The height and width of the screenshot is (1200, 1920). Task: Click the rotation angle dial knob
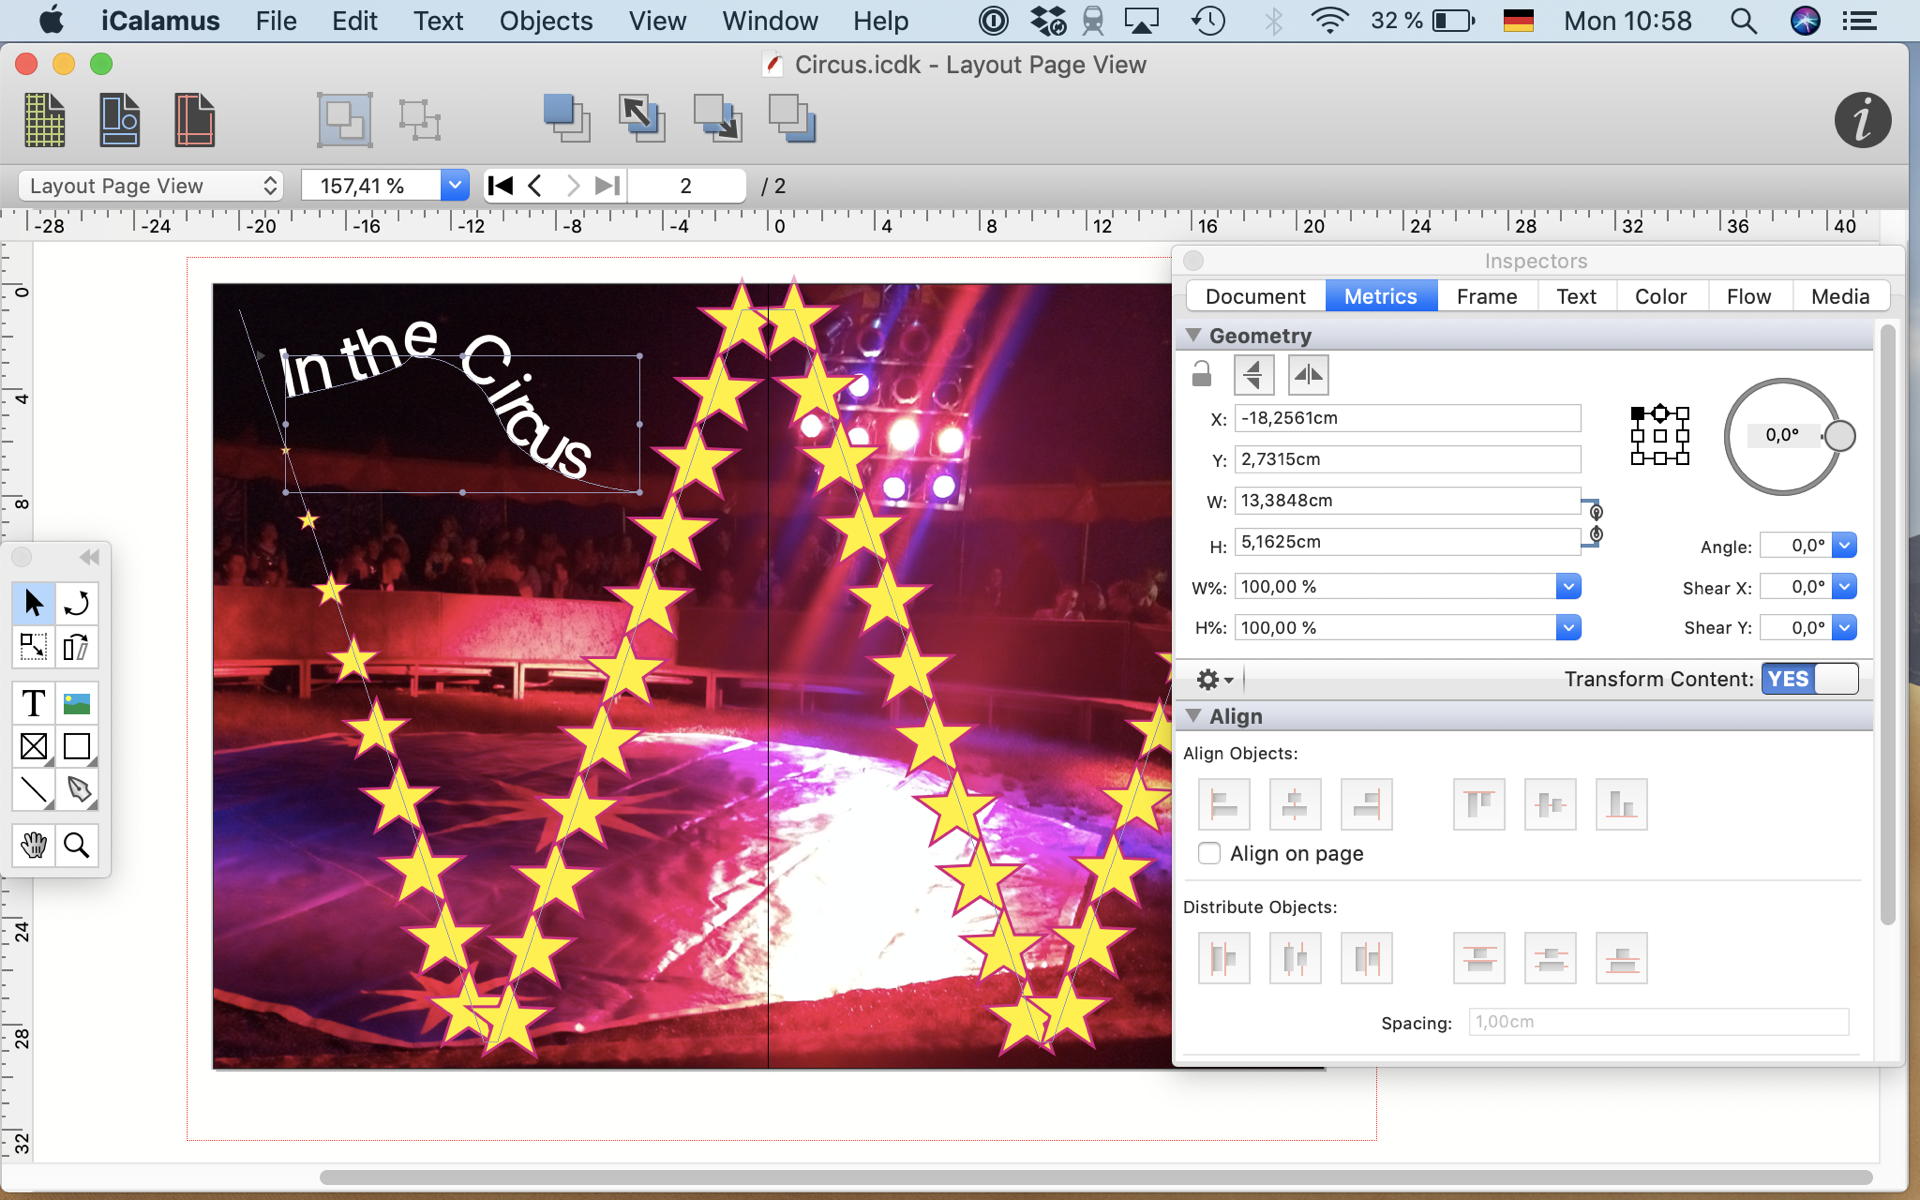1839,436
